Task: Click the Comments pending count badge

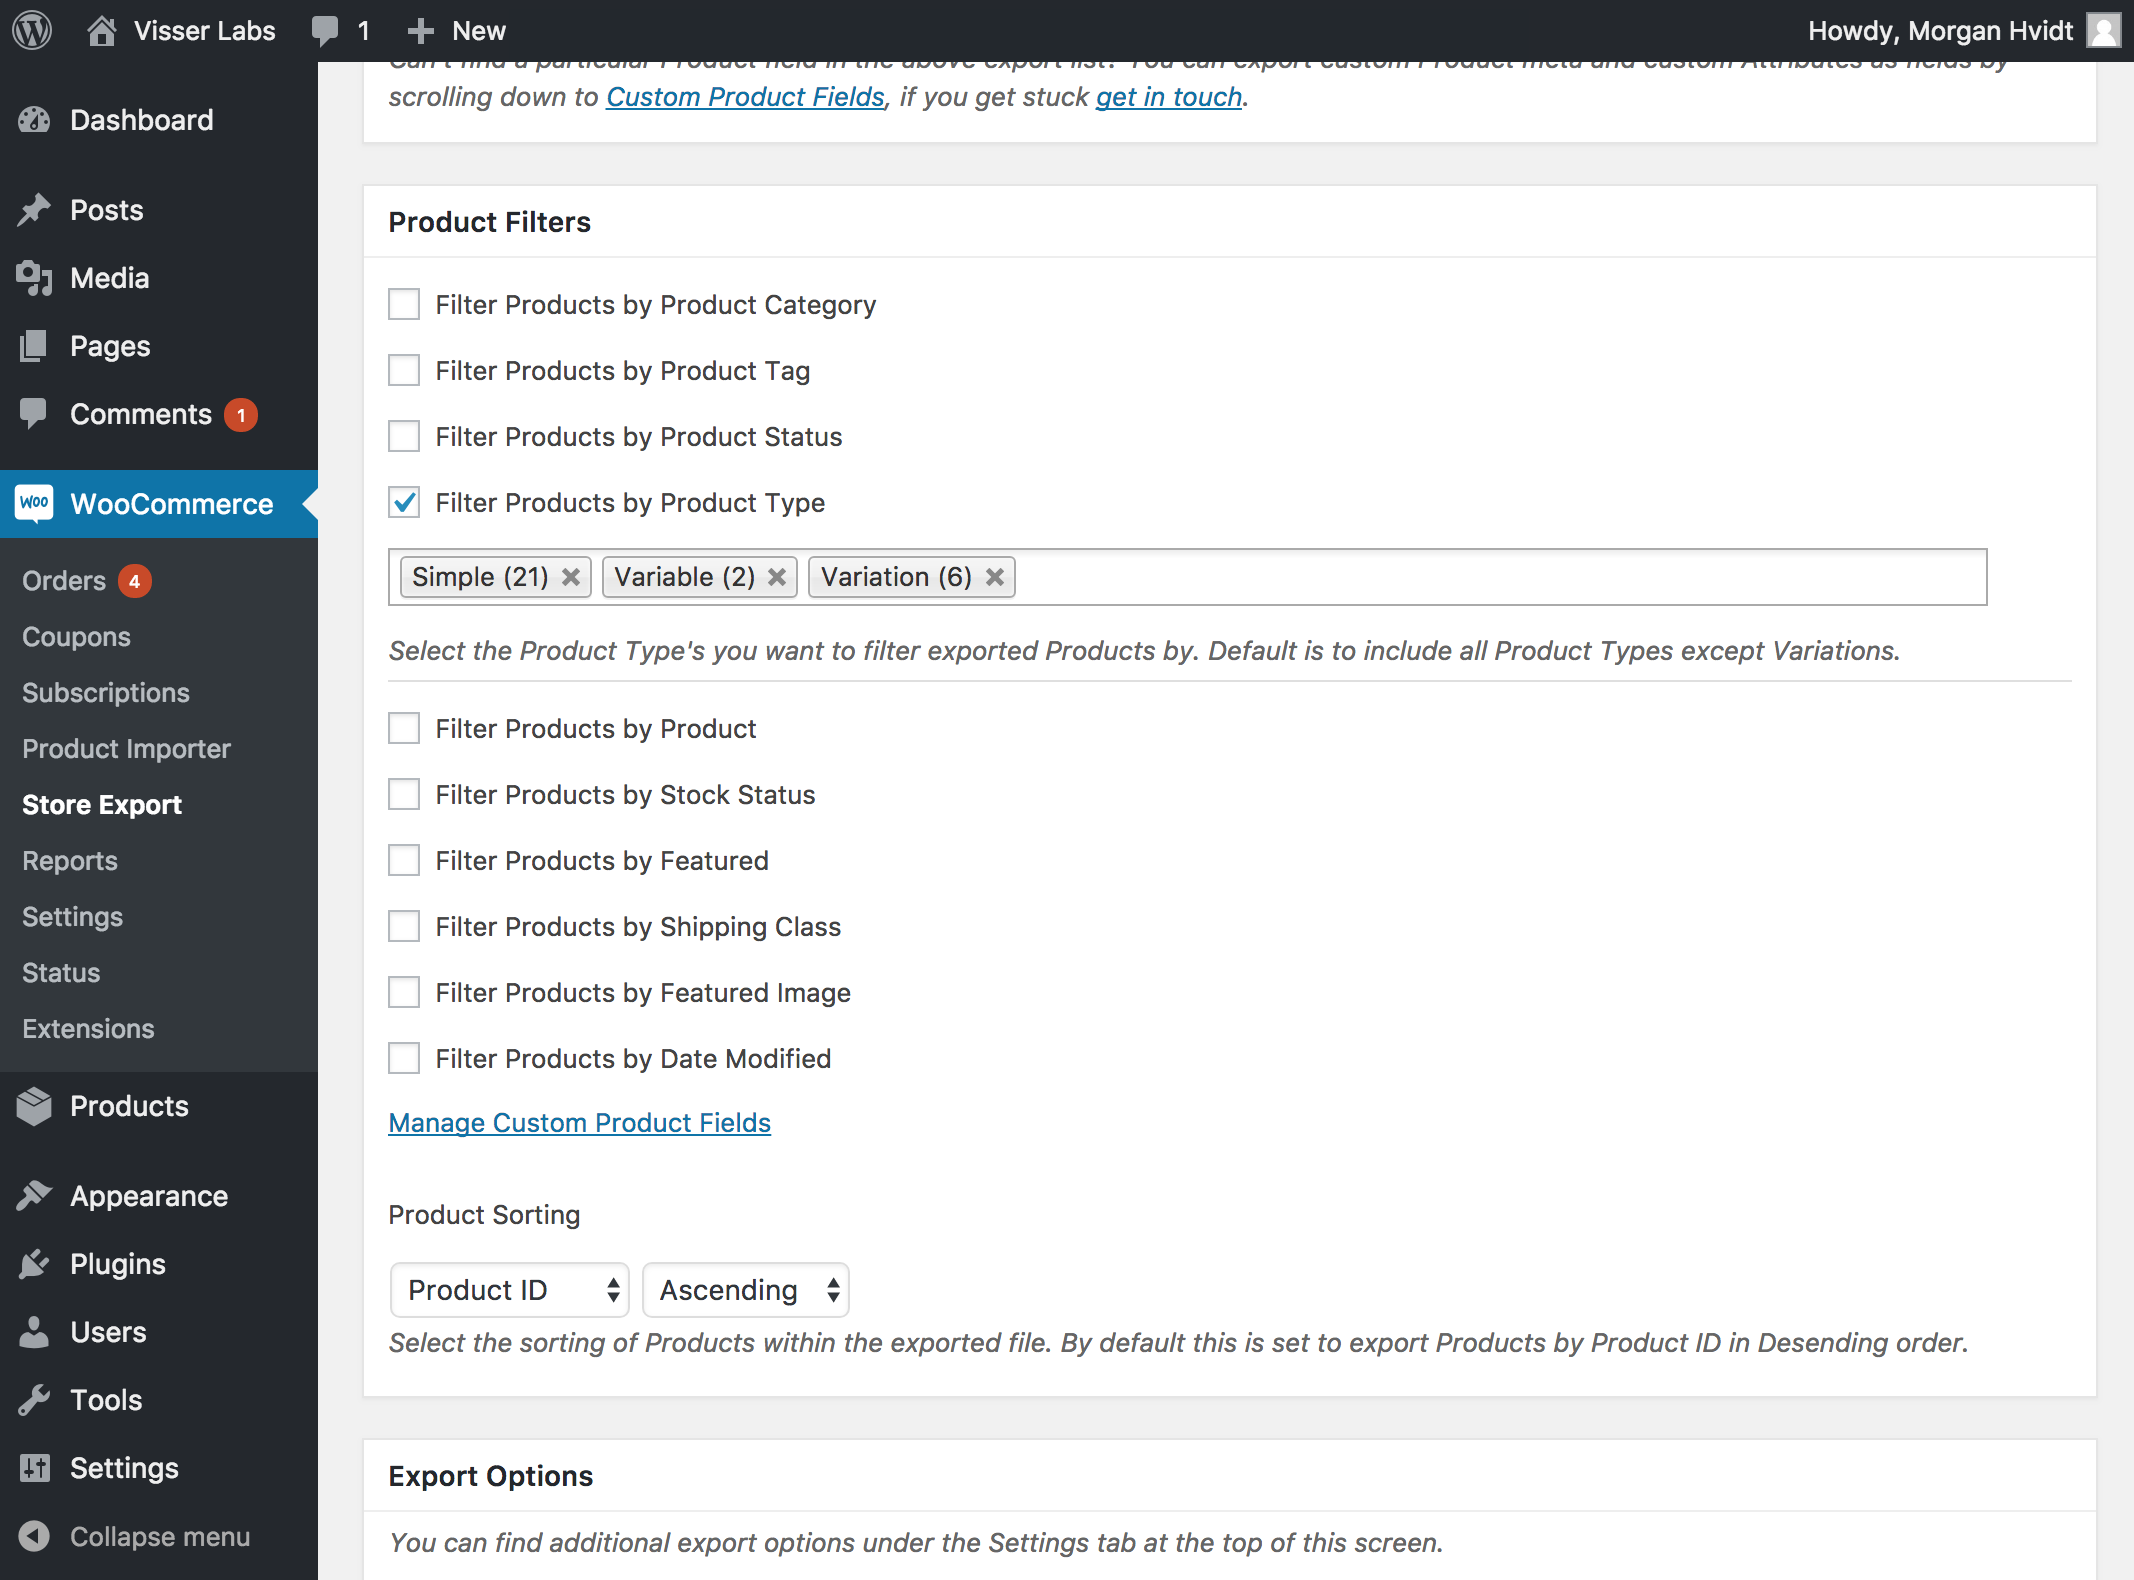Action: coord(241,415)
